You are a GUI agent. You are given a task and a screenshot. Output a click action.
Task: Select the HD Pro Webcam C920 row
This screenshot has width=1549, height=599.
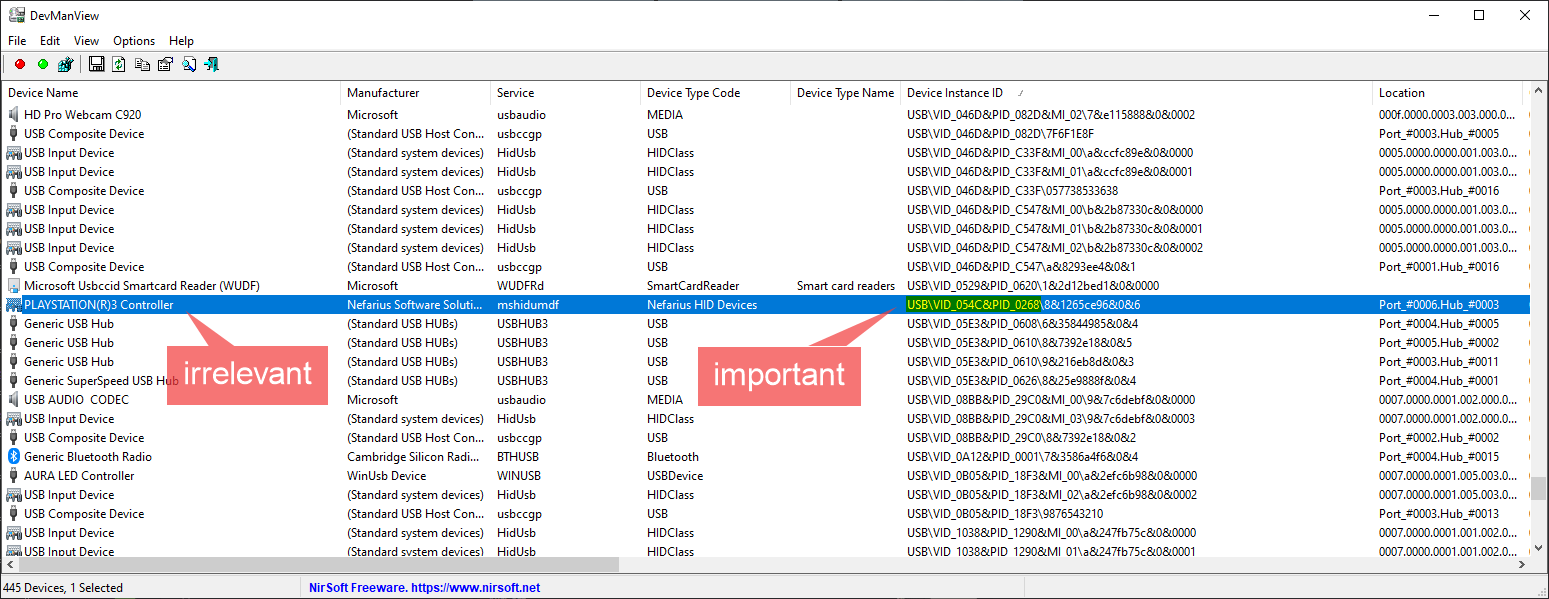[x=82, y=115]
